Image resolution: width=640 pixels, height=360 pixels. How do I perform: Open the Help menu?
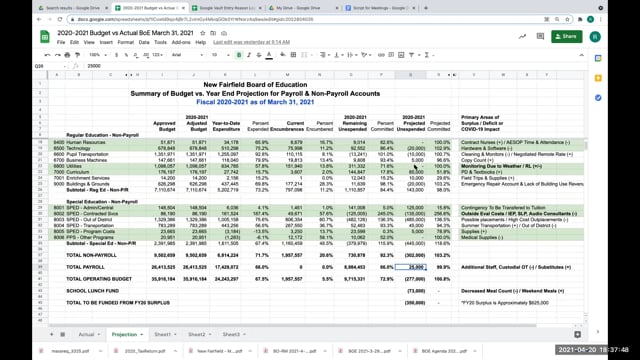[200, 42]
